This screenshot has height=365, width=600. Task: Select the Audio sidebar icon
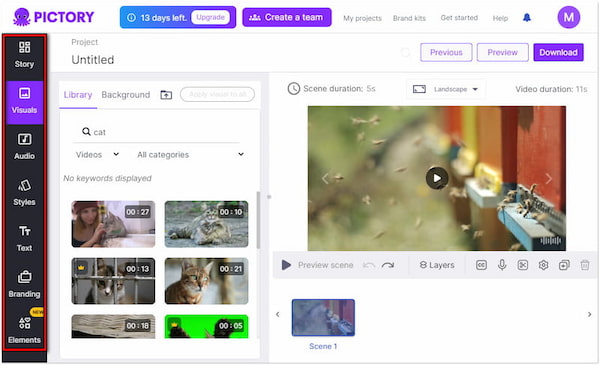pyautogui.click(x=24, y=146)
